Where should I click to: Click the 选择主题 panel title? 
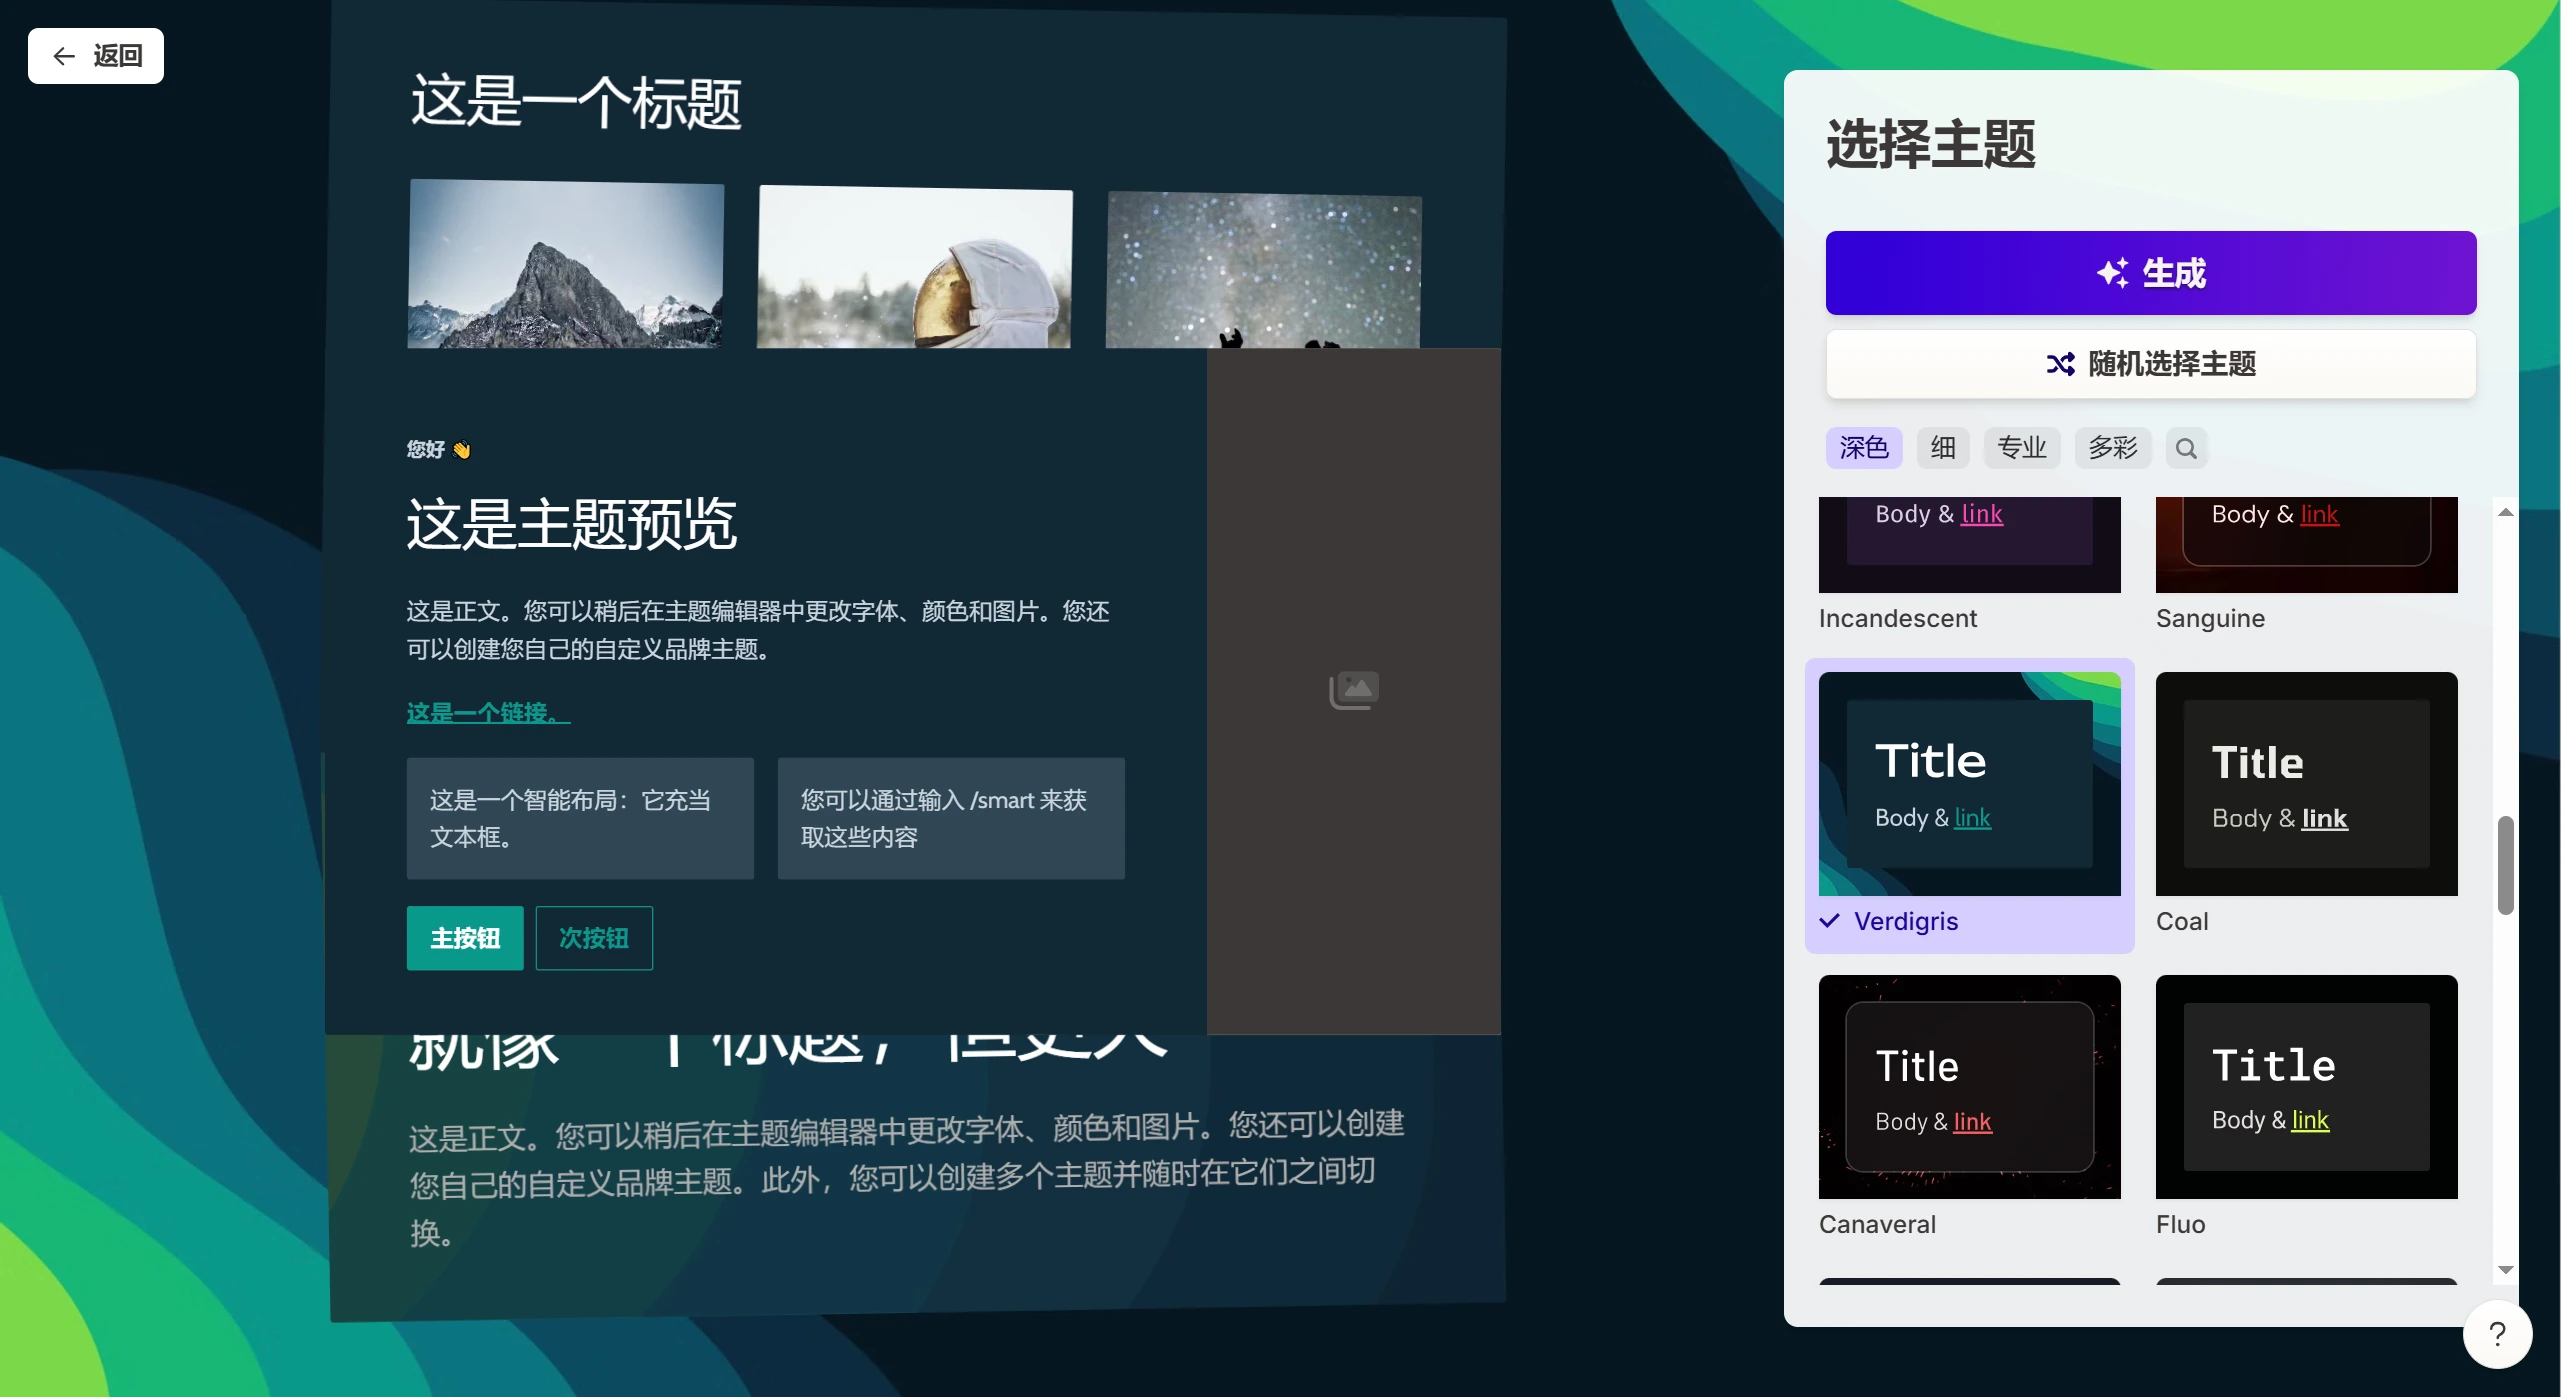pos(1931,144)
